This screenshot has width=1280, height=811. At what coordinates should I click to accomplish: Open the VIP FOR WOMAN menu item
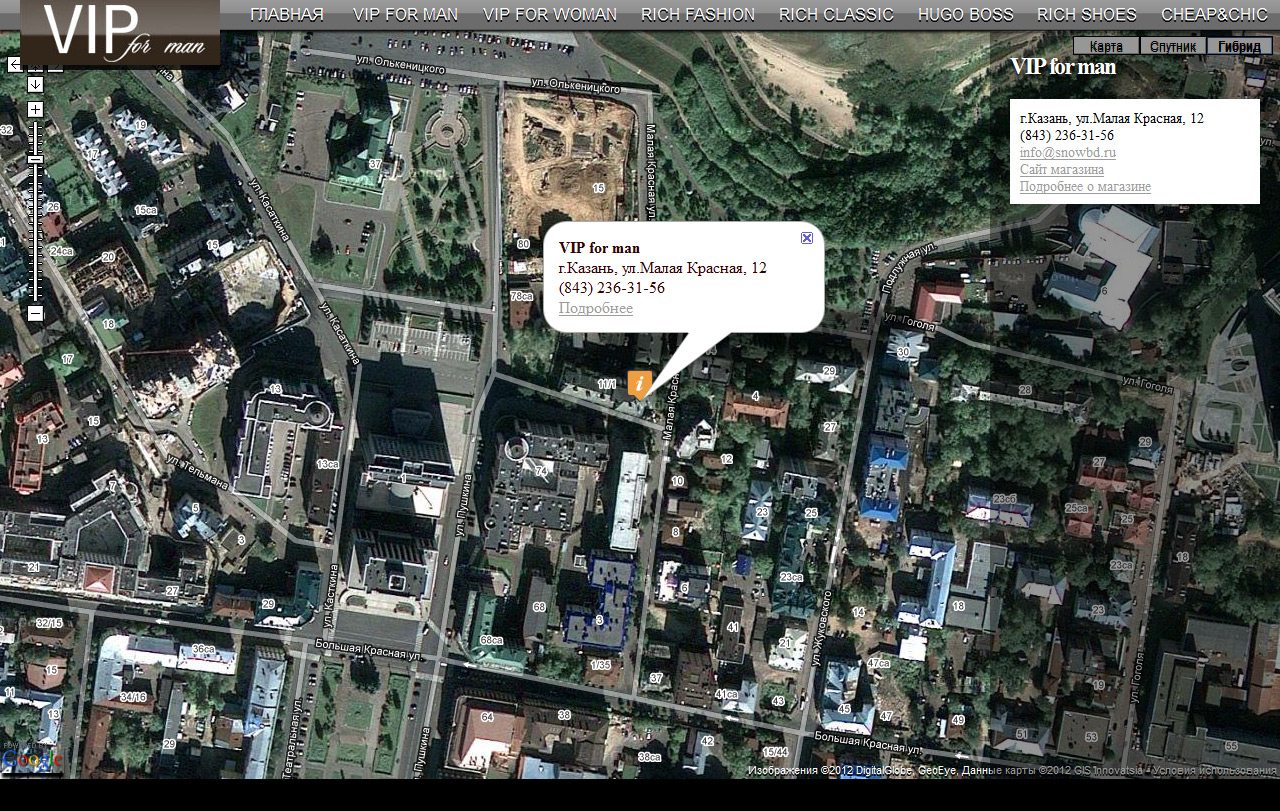click(550, 14)
